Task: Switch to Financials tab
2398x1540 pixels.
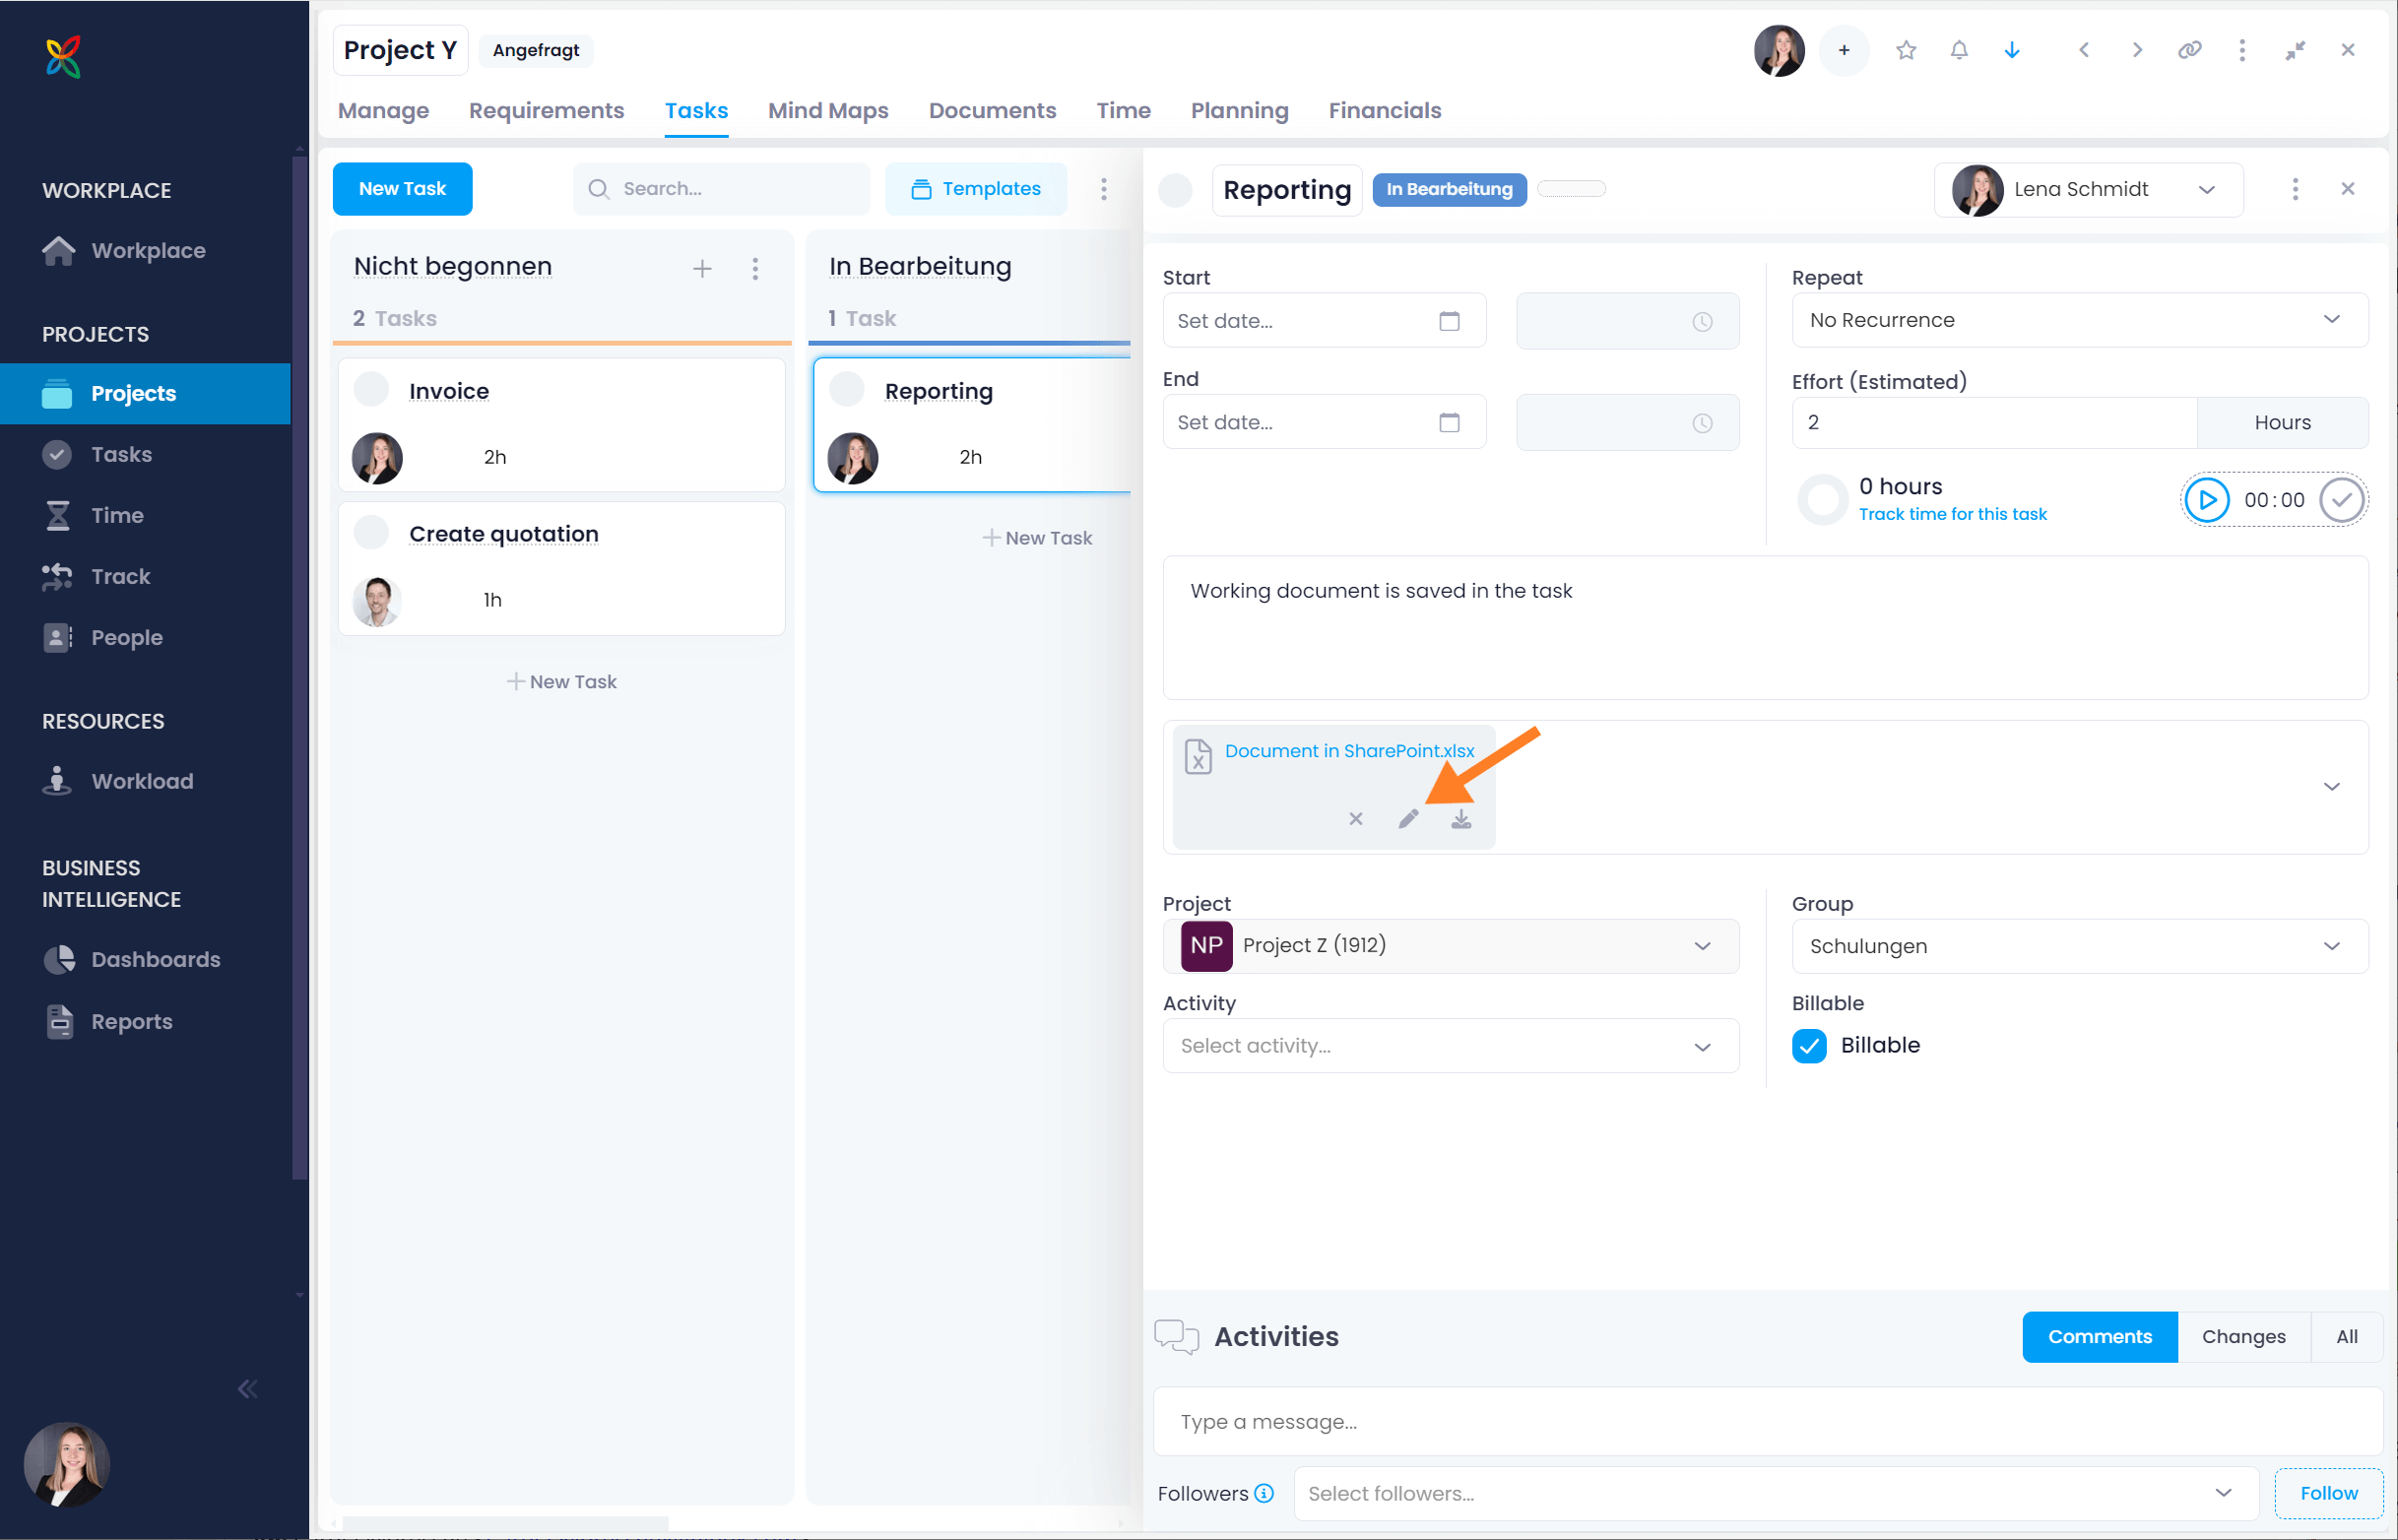Action: click(1384, 111)
